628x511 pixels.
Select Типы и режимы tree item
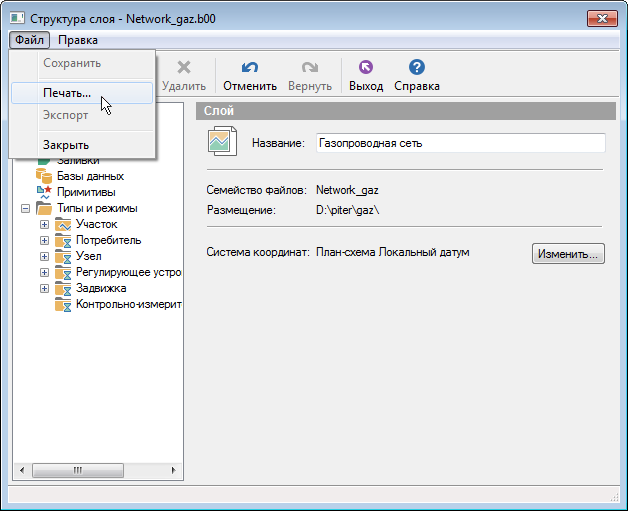tap(97, 208)
